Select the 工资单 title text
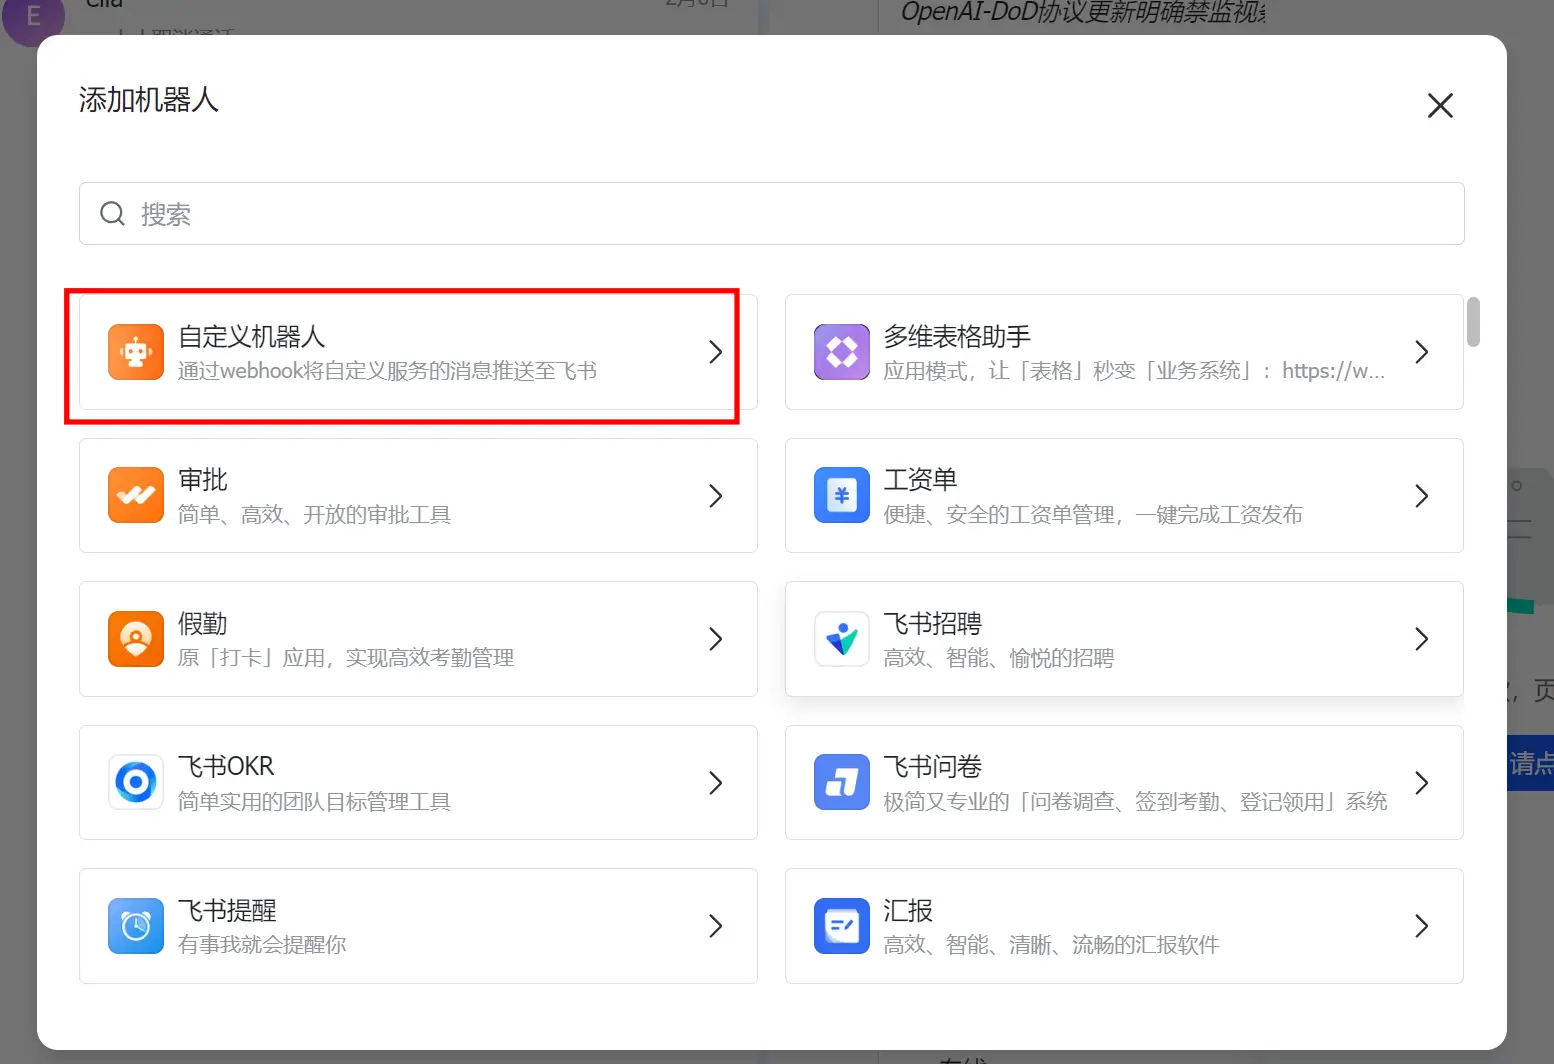 (x=920, y=480)
